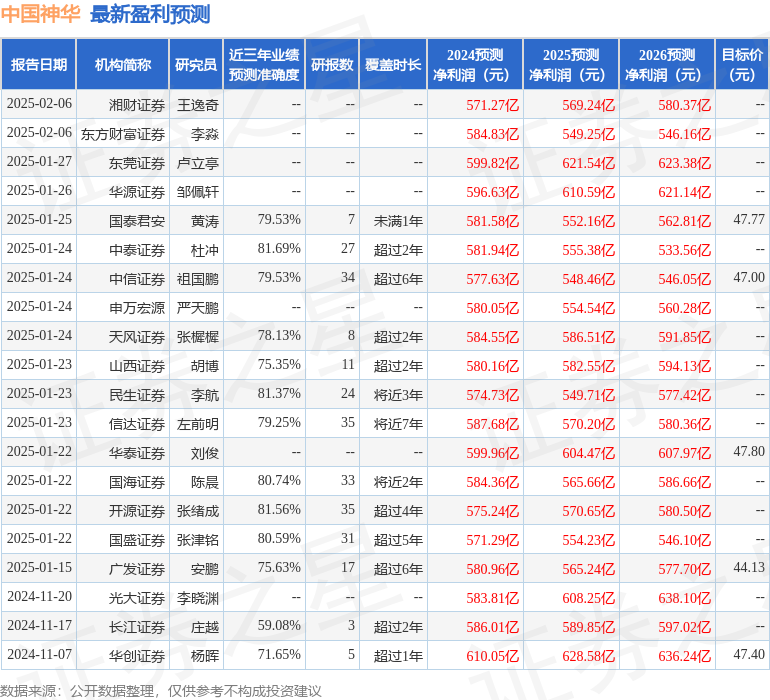
Task: Click target price 47.00
Action: 749,277
